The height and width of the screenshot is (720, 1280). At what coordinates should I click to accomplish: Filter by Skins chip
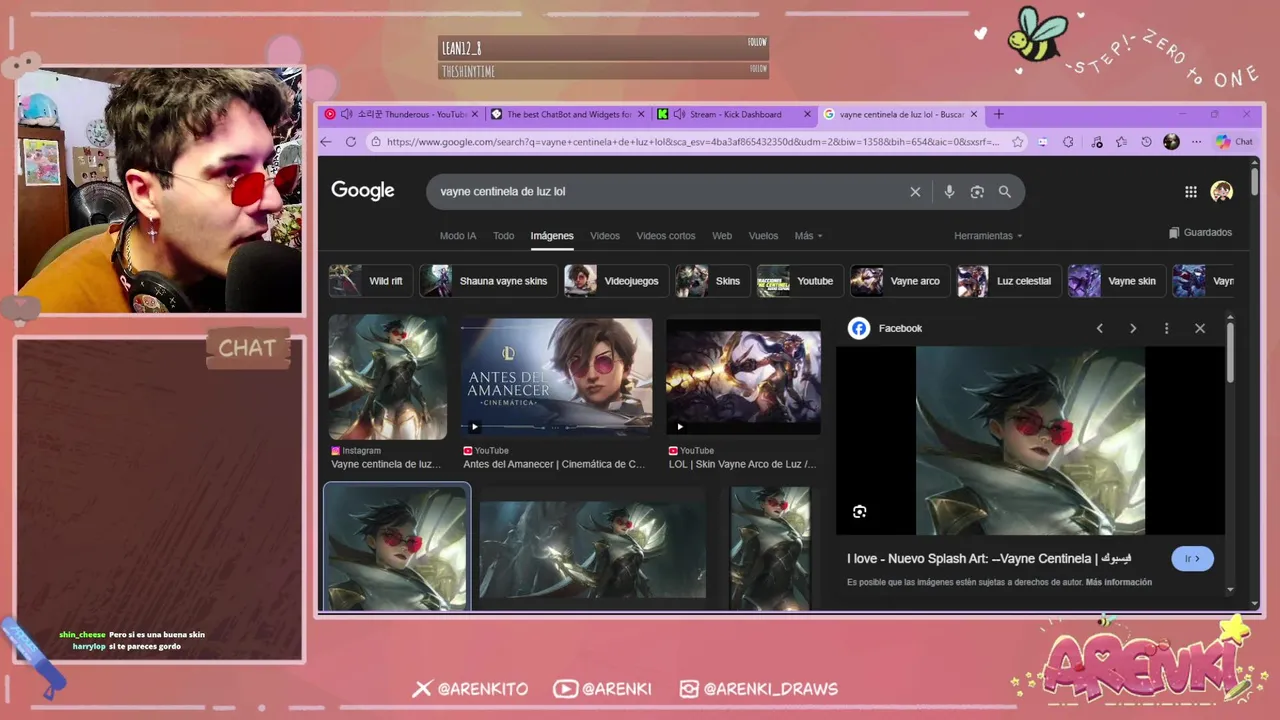711,281
